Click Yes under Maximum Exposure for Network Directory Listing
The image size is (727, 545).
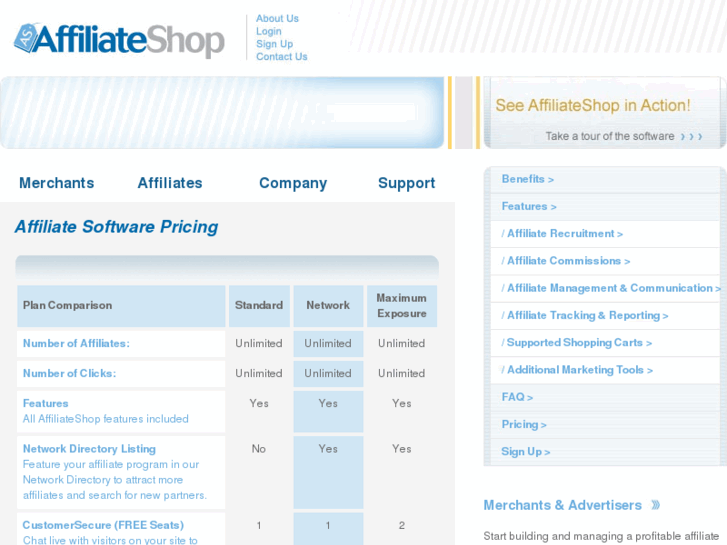tap(402, 449)
